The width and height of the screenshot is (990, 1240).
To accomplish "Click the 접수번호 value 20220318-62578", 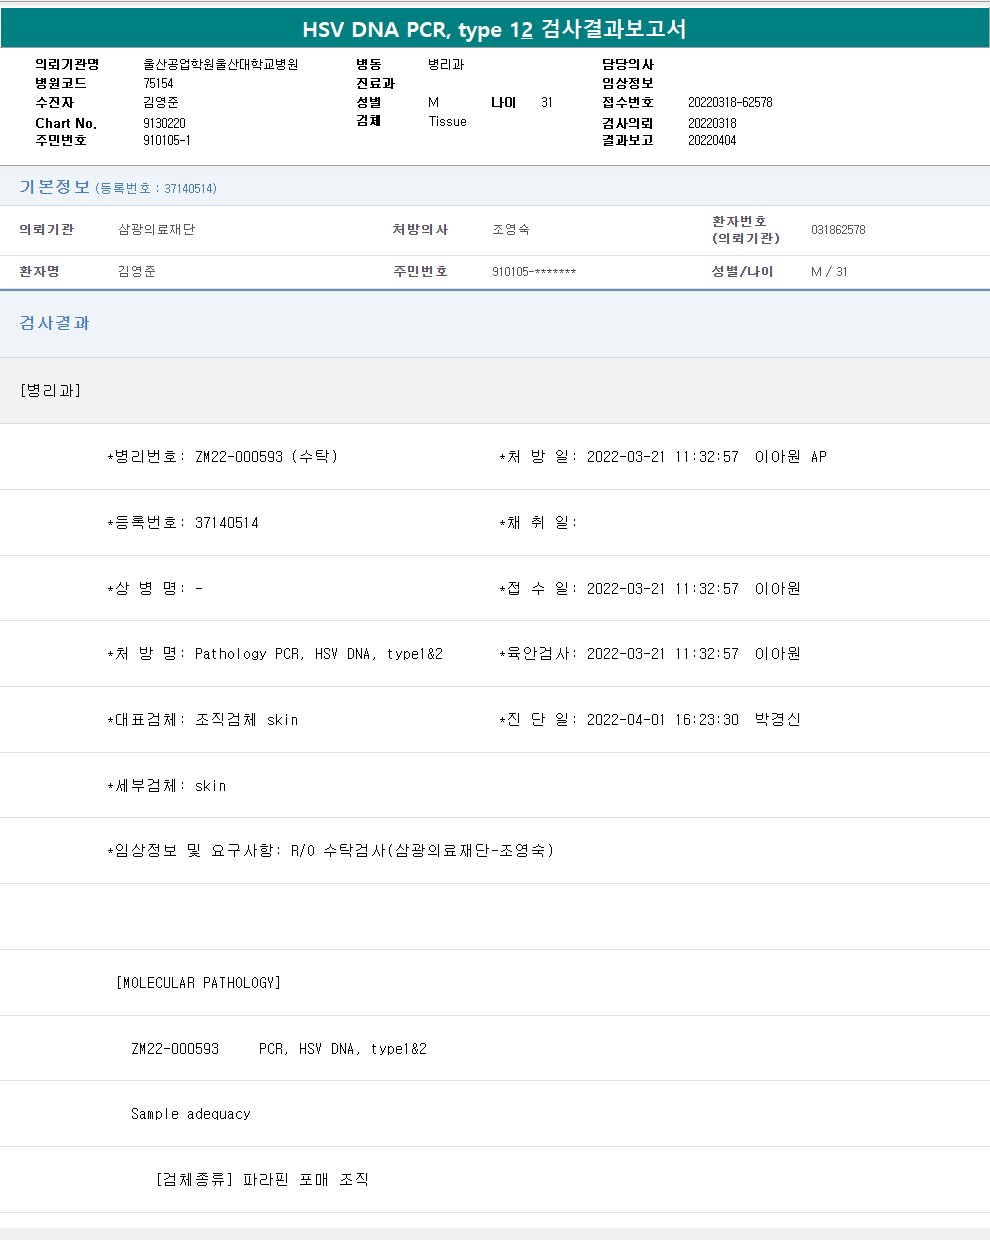I will click(729, 102).
